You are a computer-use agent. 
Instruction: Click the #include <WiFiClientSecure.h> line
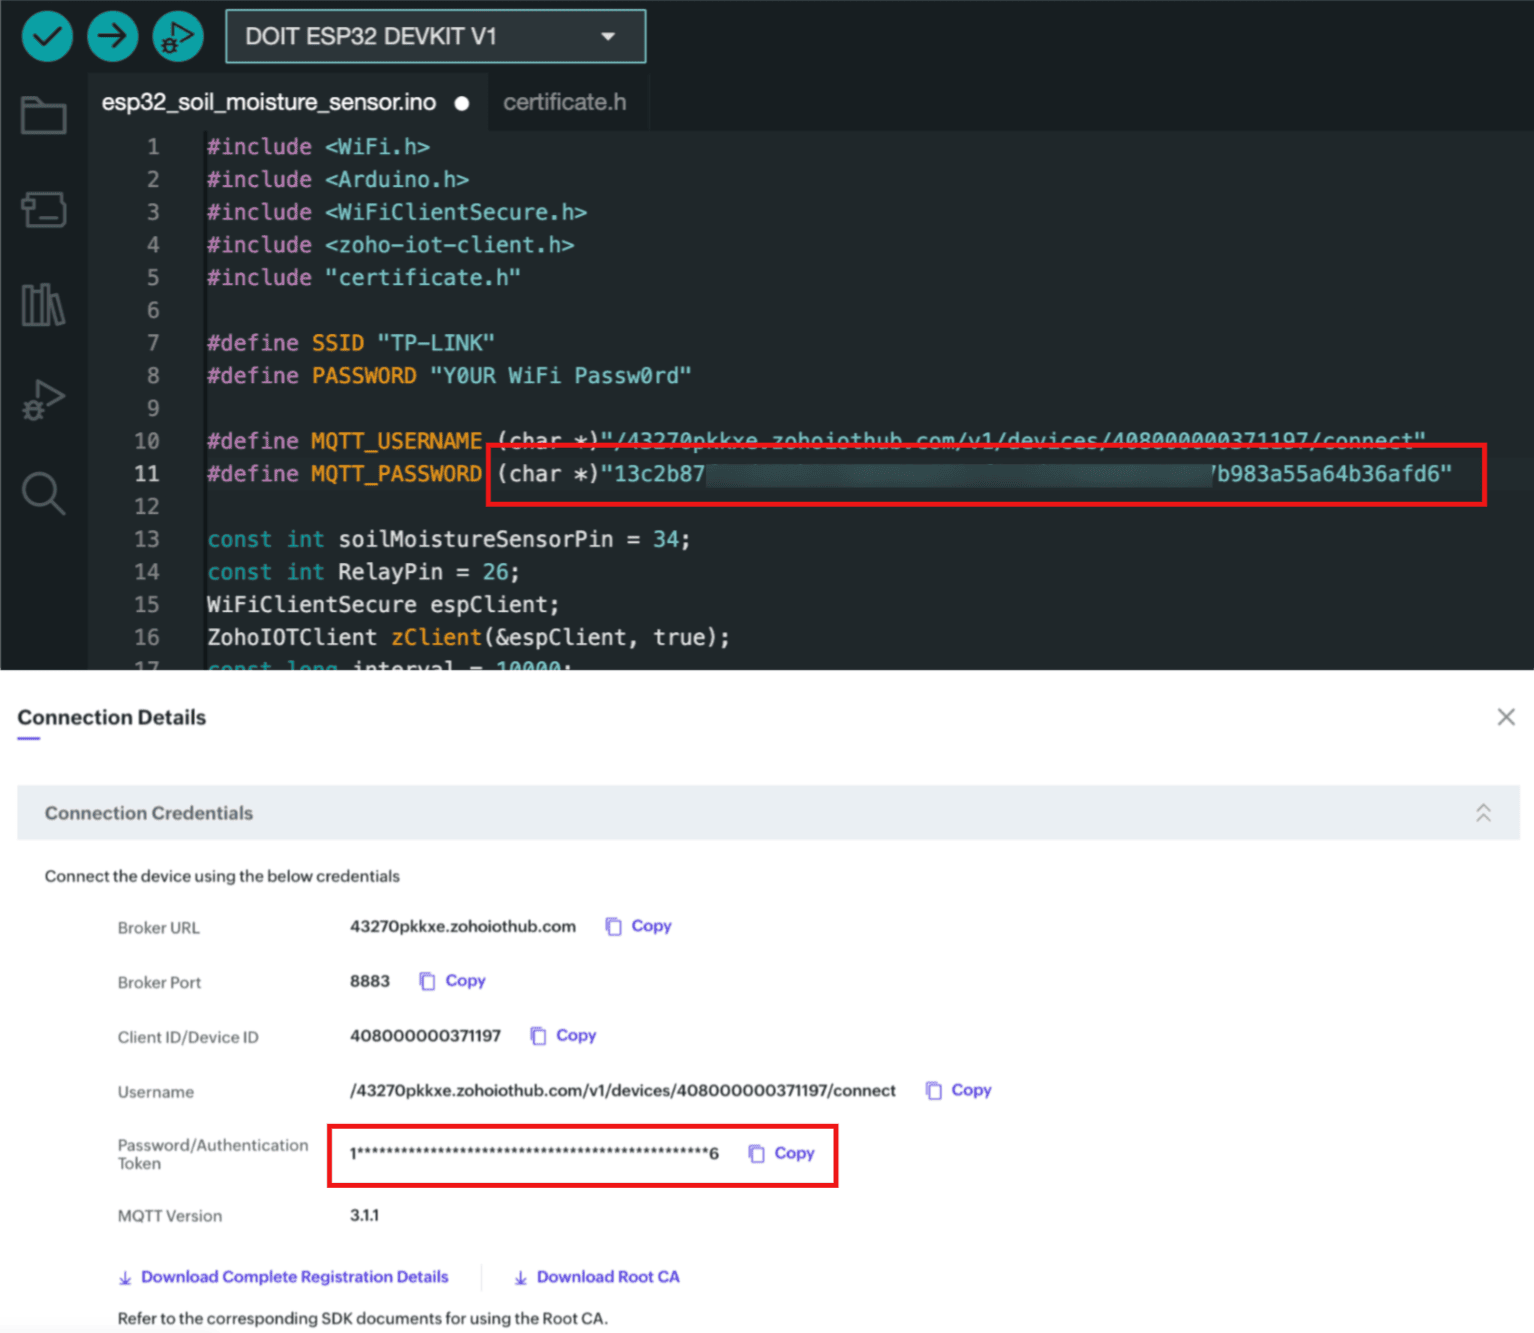tap(397, 212)
